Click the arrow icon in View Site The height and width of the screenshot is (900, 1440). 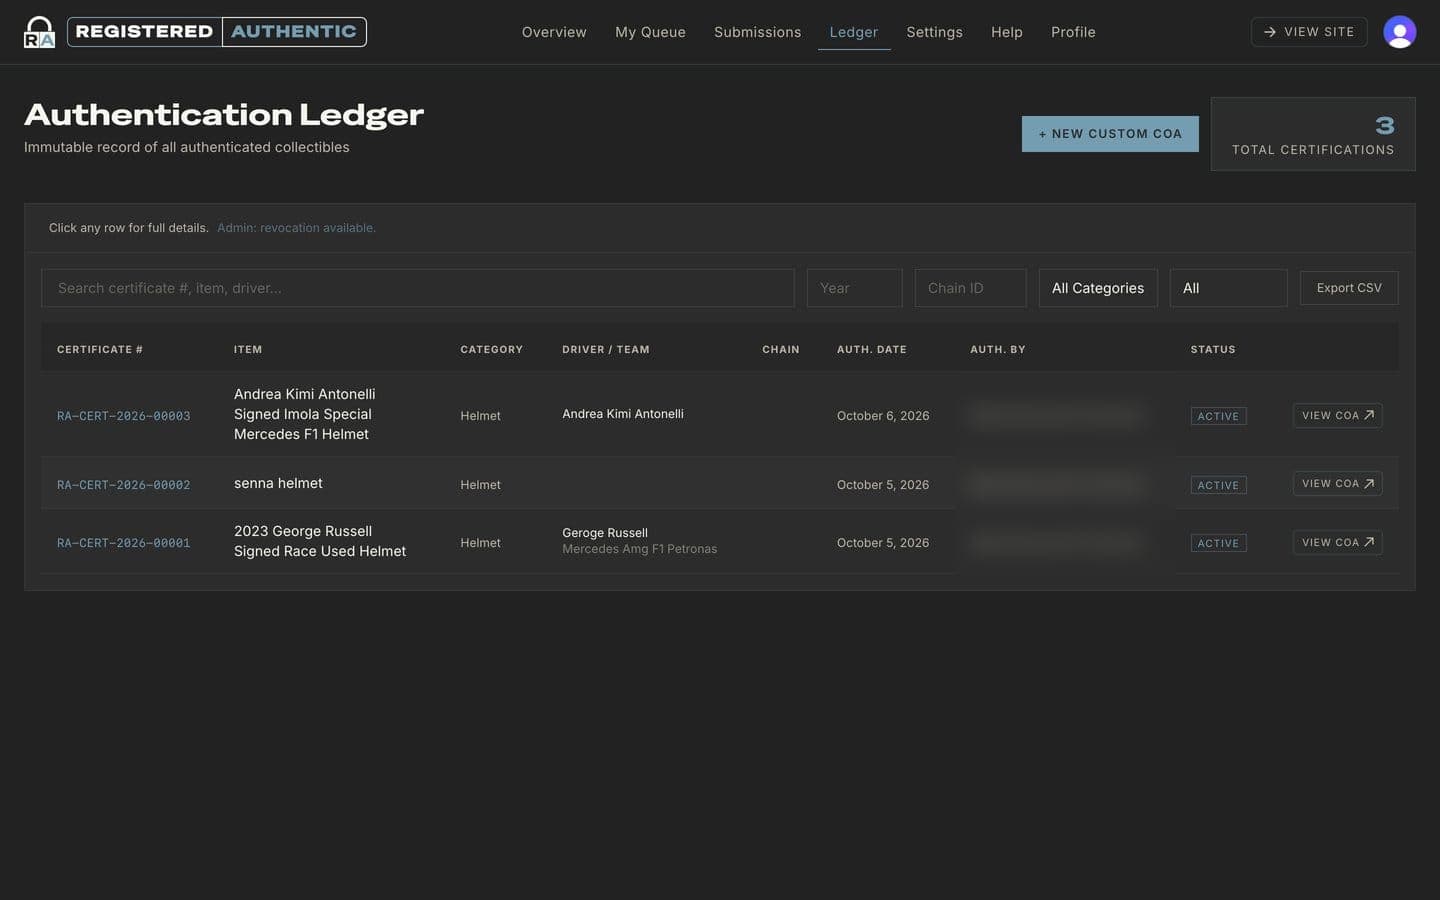click(x=1269, y=32)
